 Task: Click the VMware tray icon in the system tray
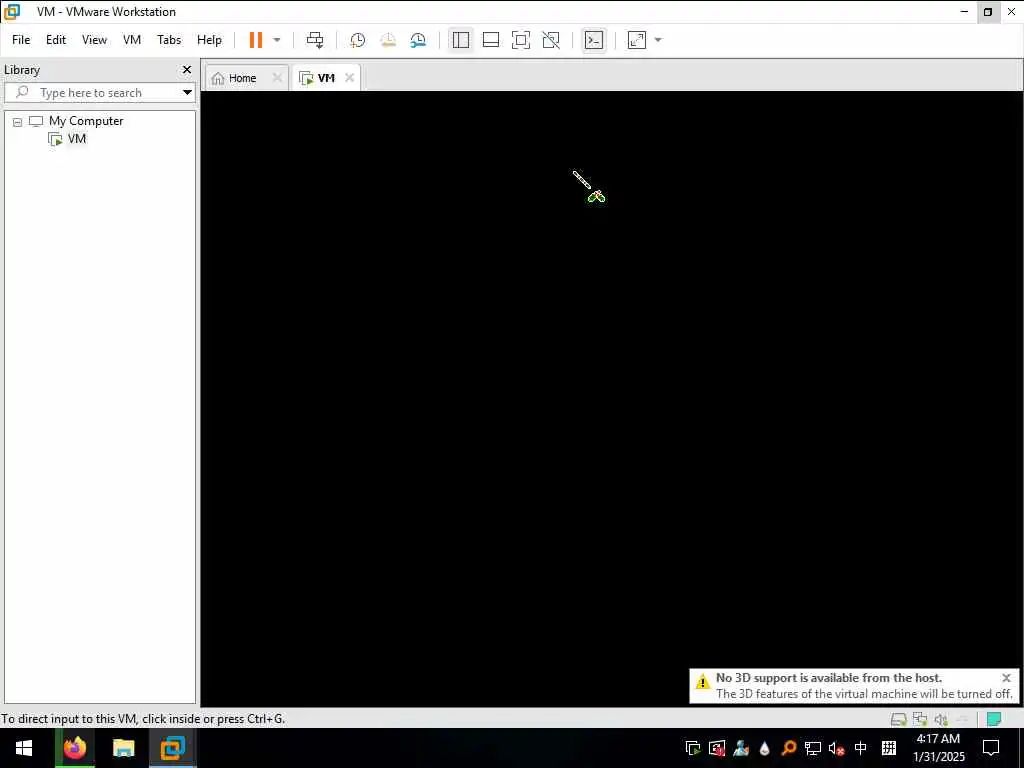click(693, 748)
